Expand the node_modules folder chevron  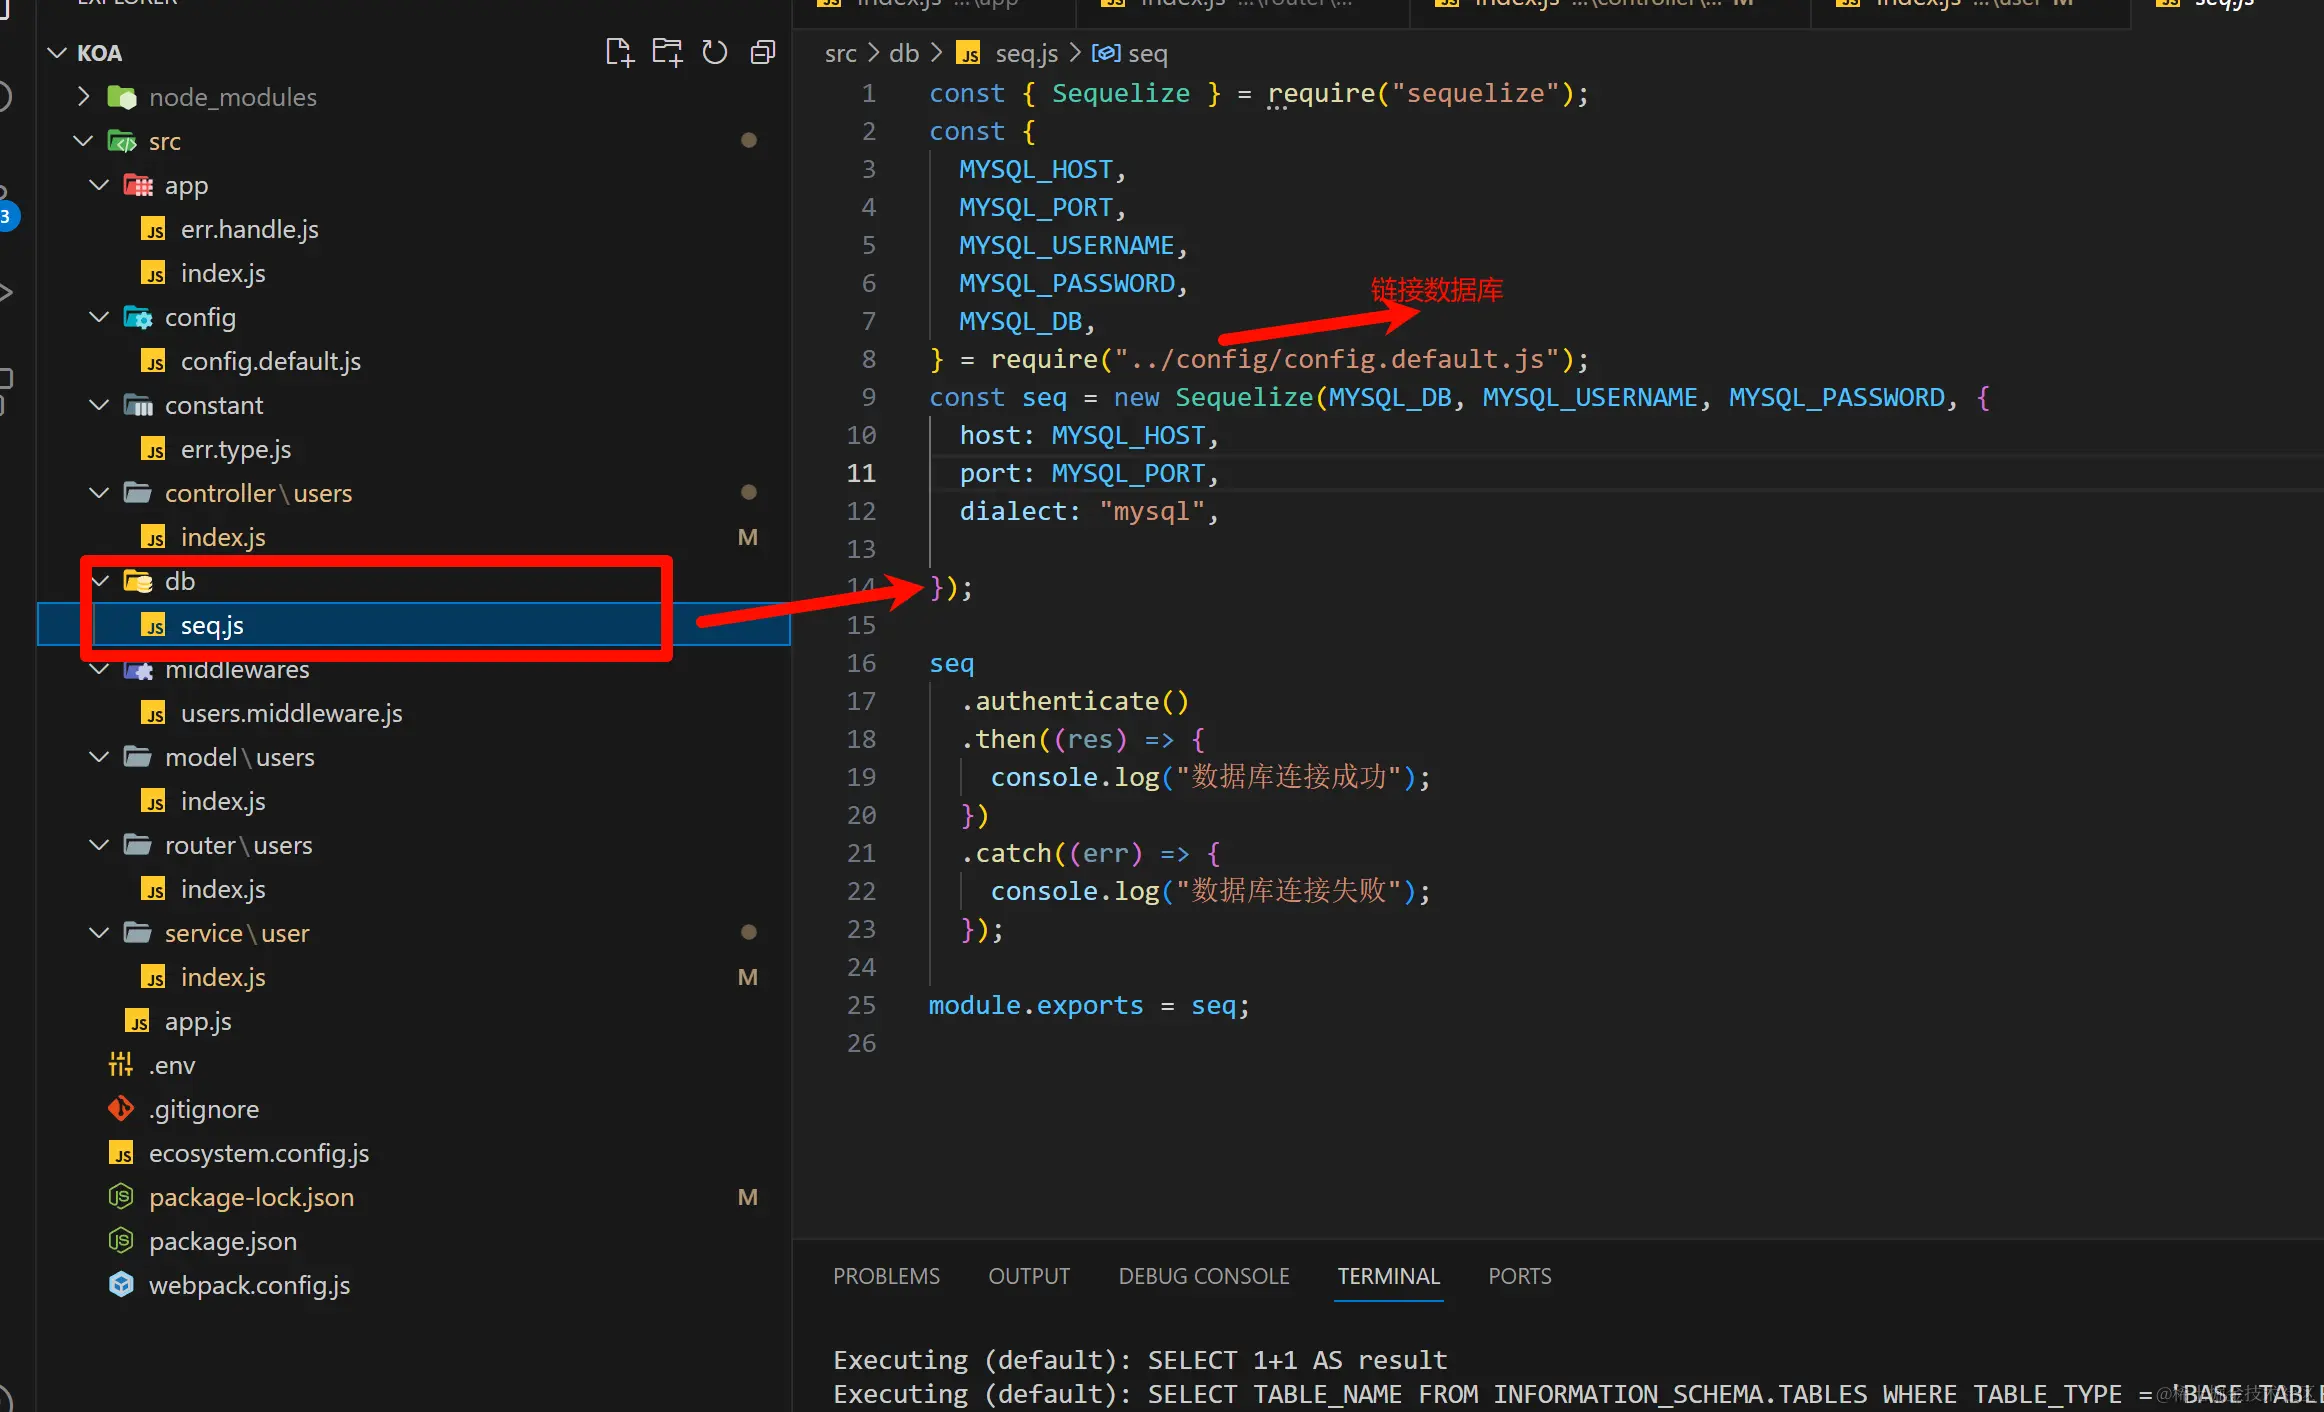pos(84,97)
